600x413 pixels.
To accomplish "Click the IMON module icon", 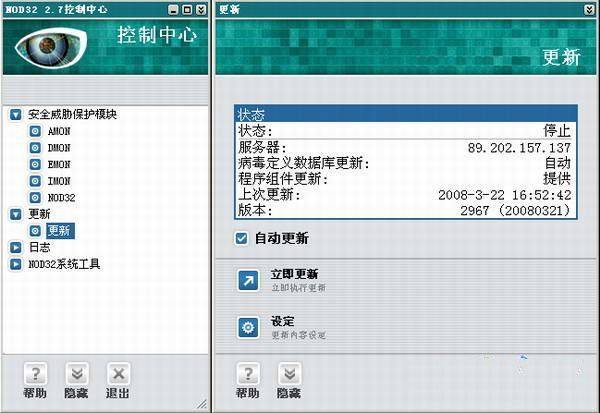I will click(35, 181).
